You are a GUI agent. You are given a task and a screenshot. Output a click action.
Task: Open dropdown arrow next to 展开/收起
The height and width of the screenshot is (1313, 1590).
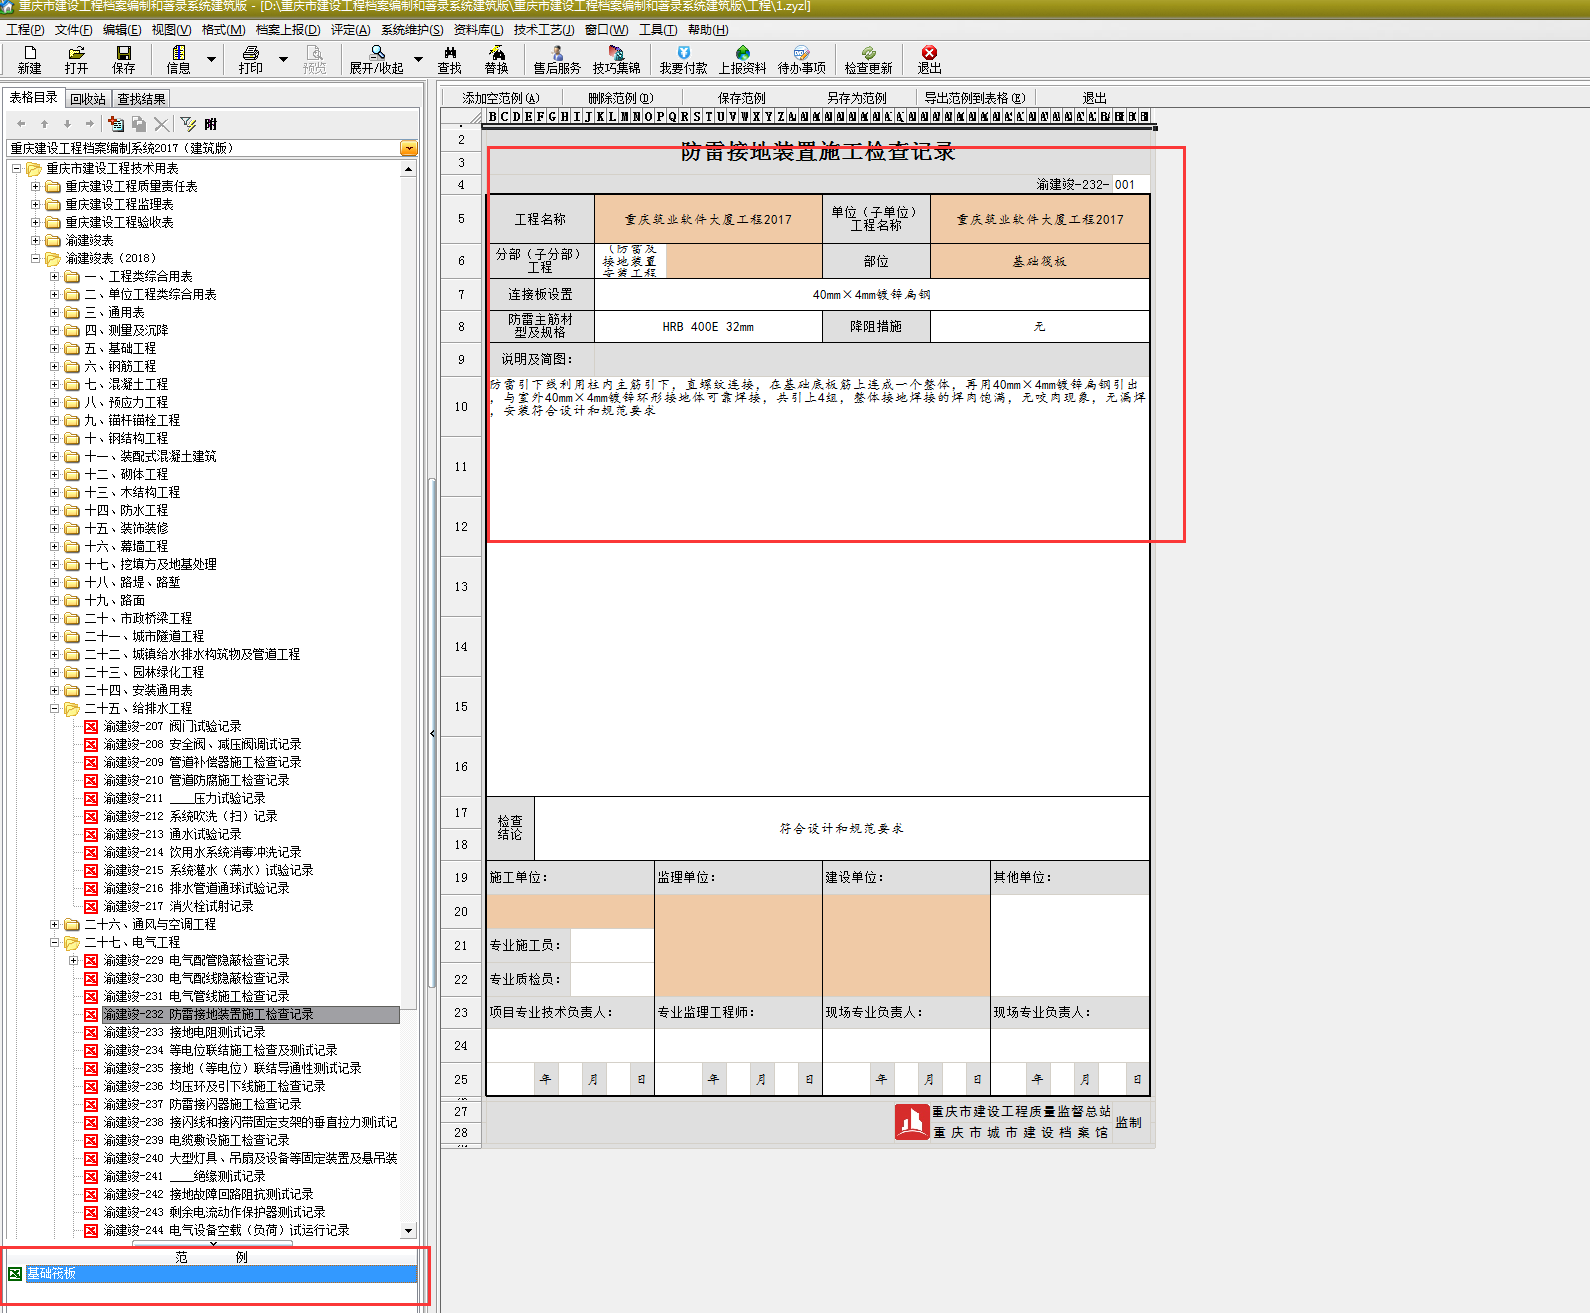[418, 59]
